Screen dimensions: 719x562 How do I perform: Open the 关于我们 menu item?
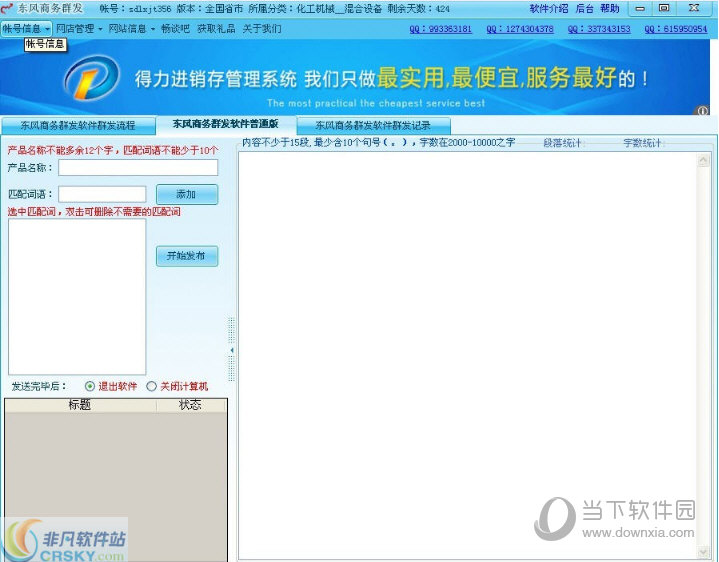coord(261,28)
